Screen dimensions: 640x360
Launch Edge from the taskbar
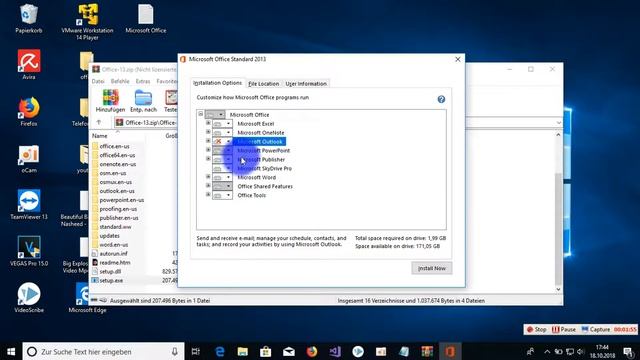click(x=220, y=351)
